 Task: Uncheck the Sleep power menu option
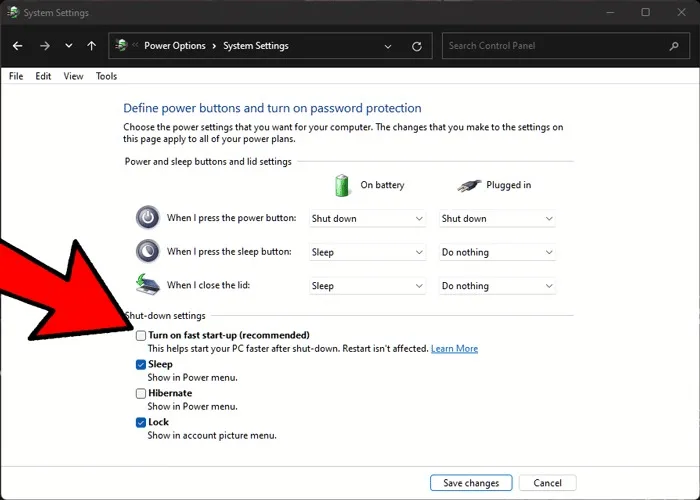(141, 365)
